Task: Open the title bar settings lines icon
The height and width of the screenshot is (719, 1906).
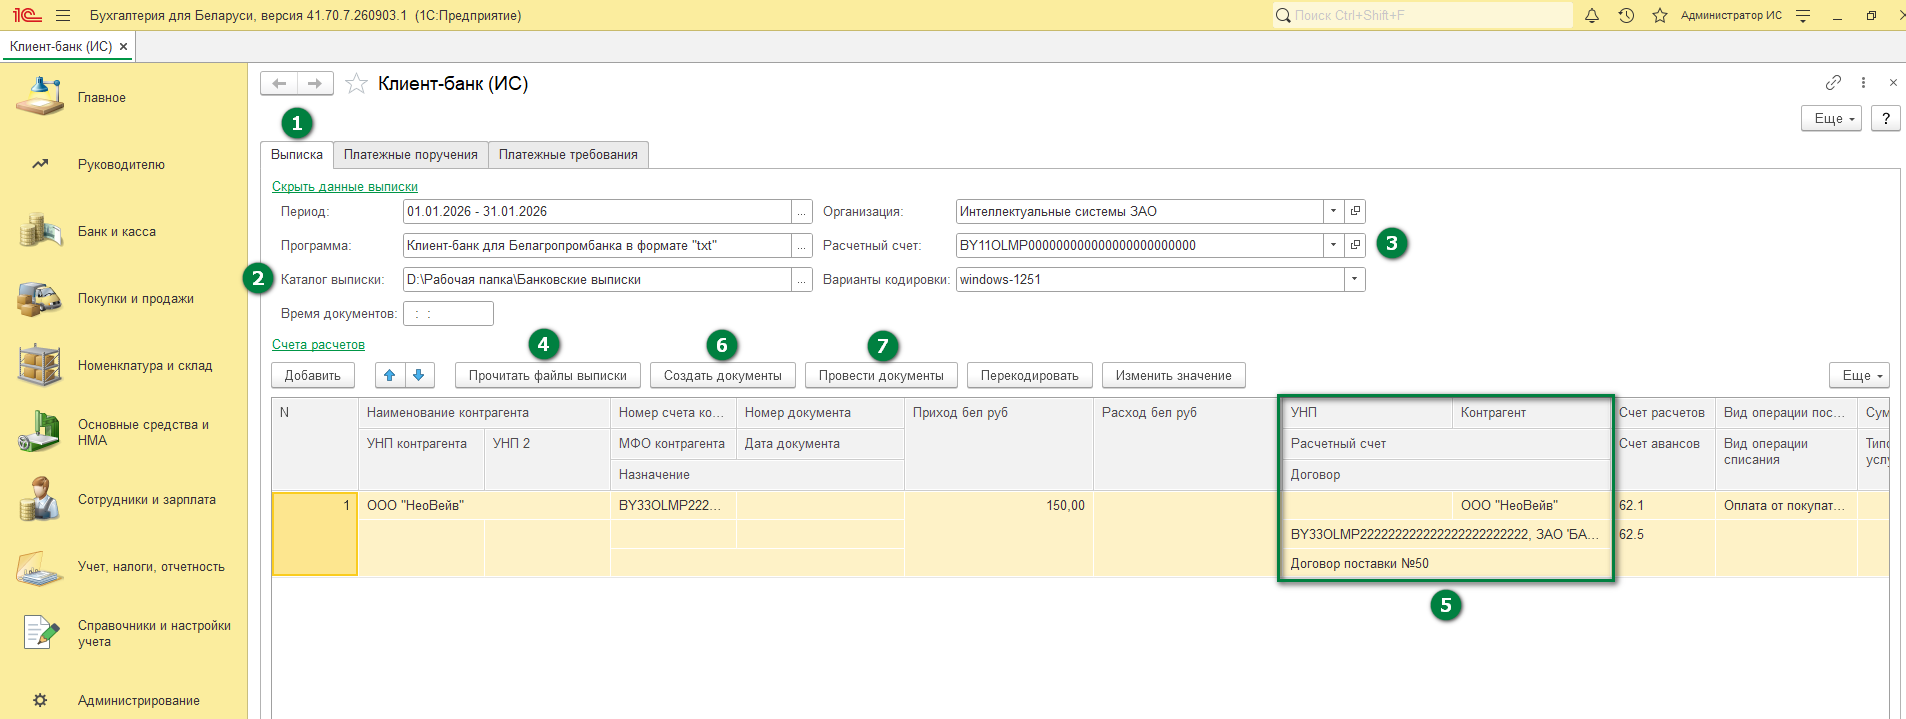Action: (x=1803, y=15)
